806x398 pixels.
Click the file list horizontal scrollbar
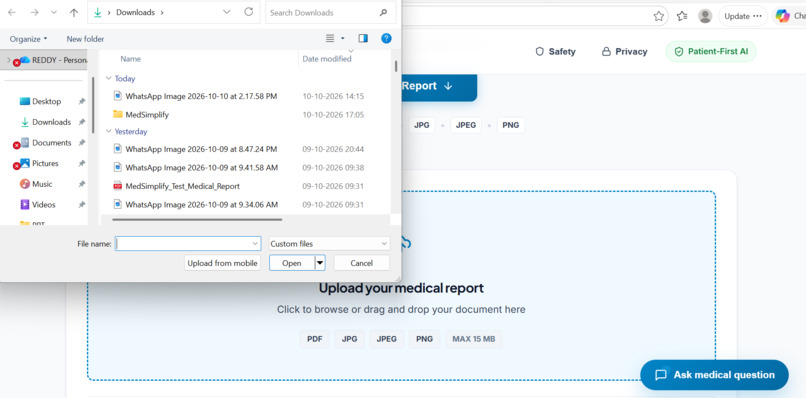(197, 220)
